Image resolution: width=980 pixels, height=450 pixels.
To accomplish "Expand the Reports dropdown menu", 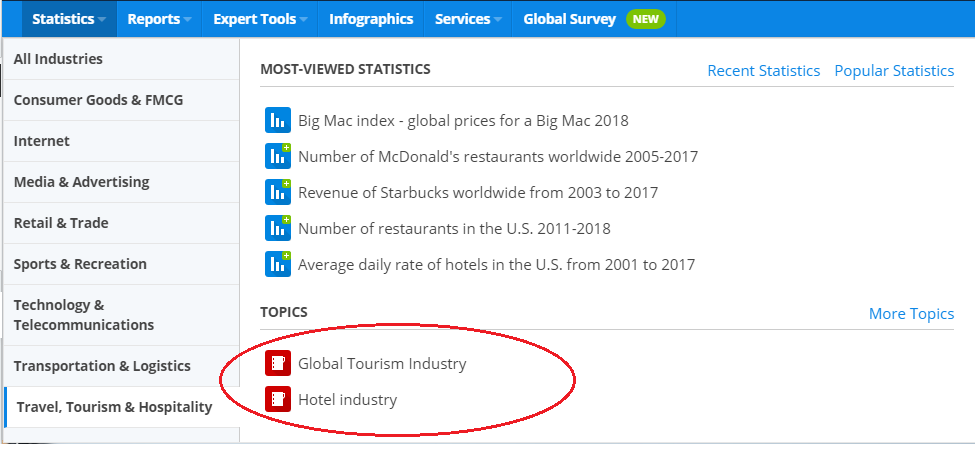I will (x=160, y=19).
